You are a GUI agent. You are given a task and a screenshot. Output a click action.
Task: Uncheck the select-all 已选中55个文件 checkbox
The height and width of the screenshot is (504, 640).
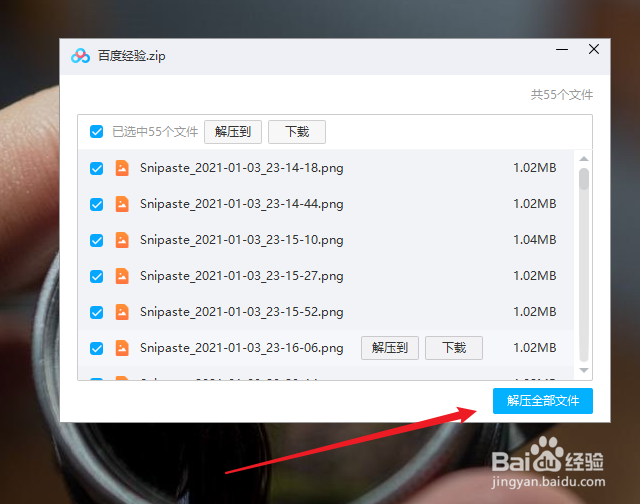click(96, 132)
